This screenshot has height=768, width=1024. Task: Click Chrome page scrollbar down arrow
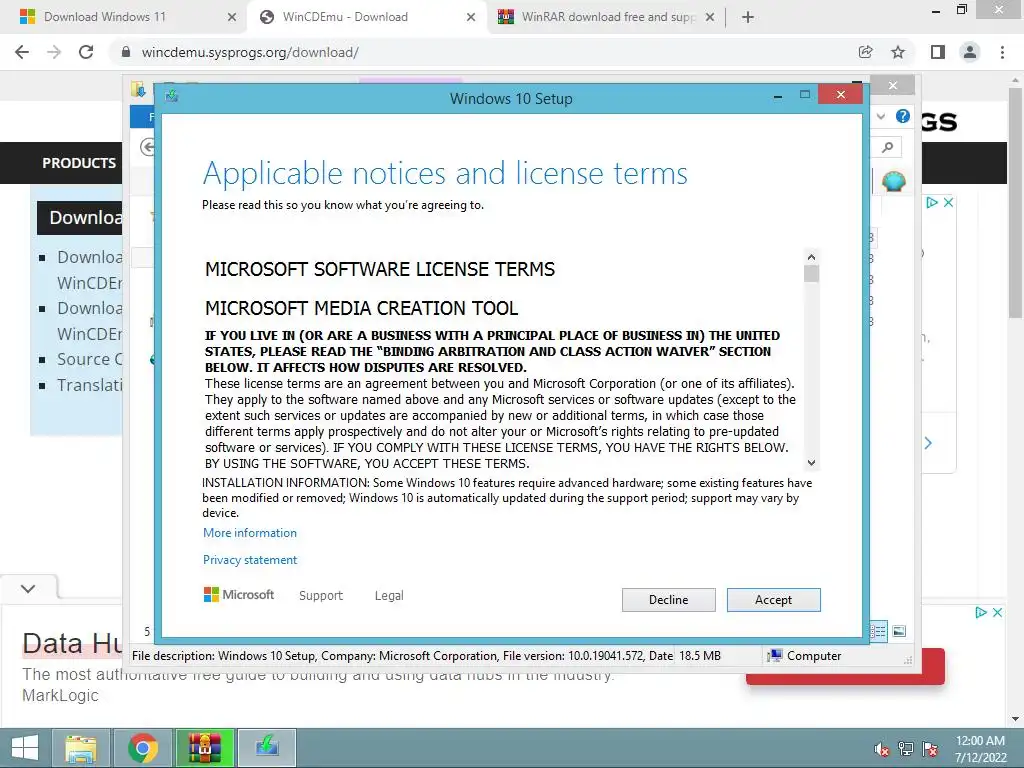tap(1016, 719)
